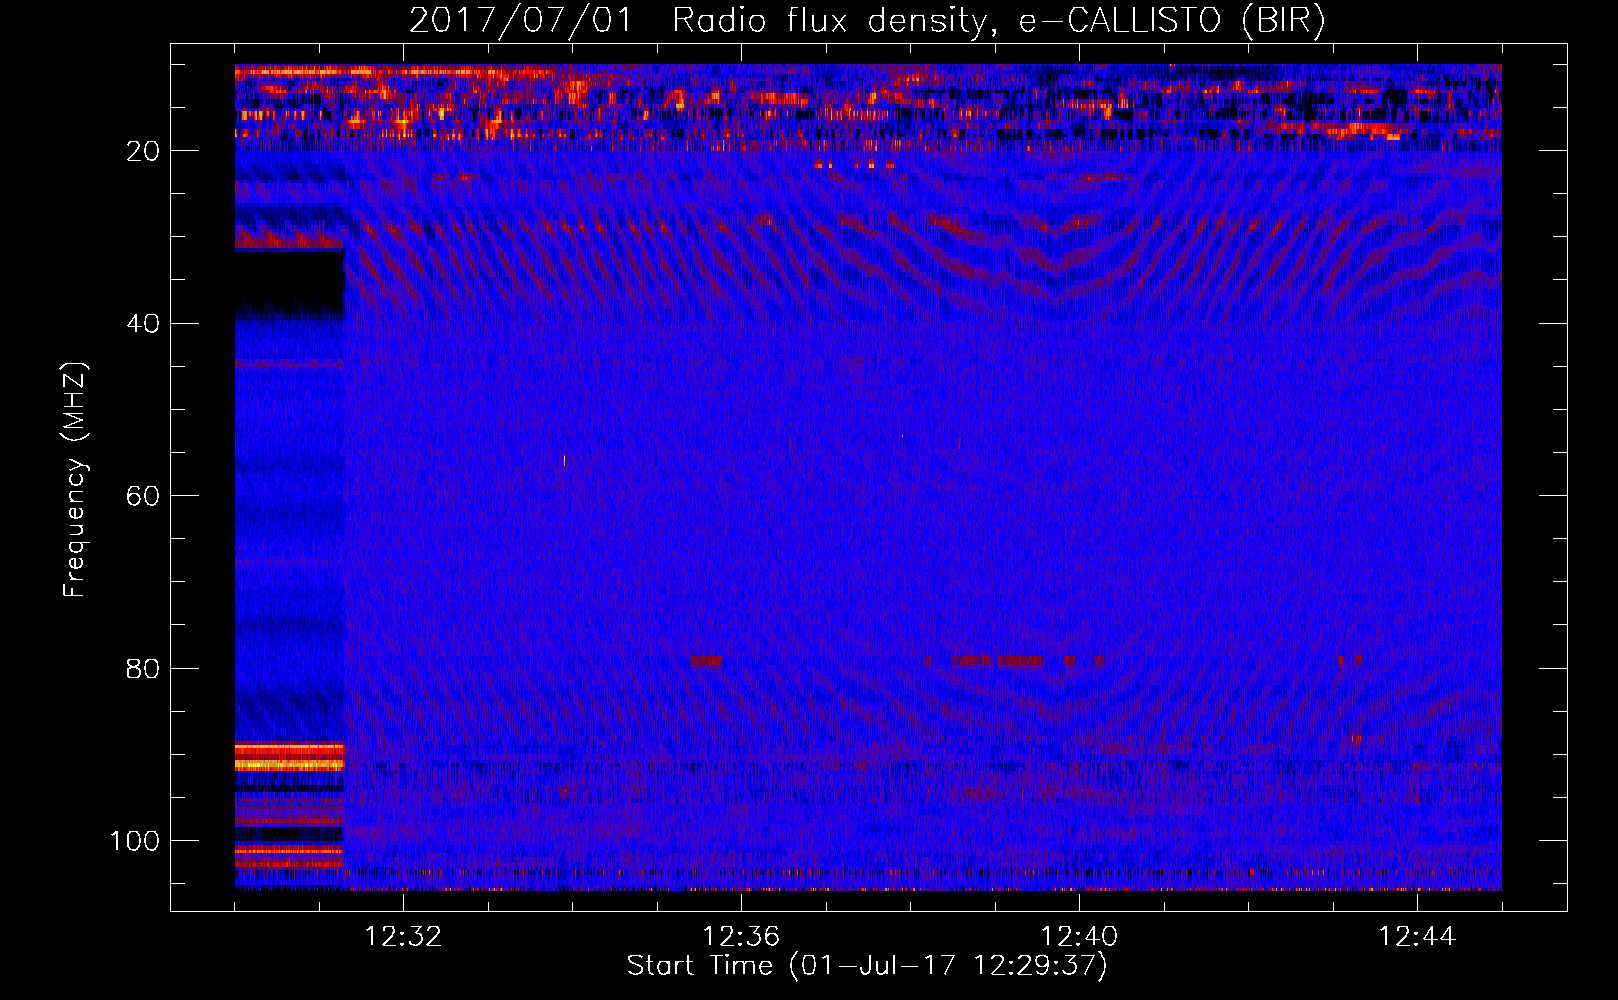Select the 'Frequency (MHZ)' y-axis label
Image resolution: width=1618 pixels, height=1000 pixels.
tap(75, 480)
